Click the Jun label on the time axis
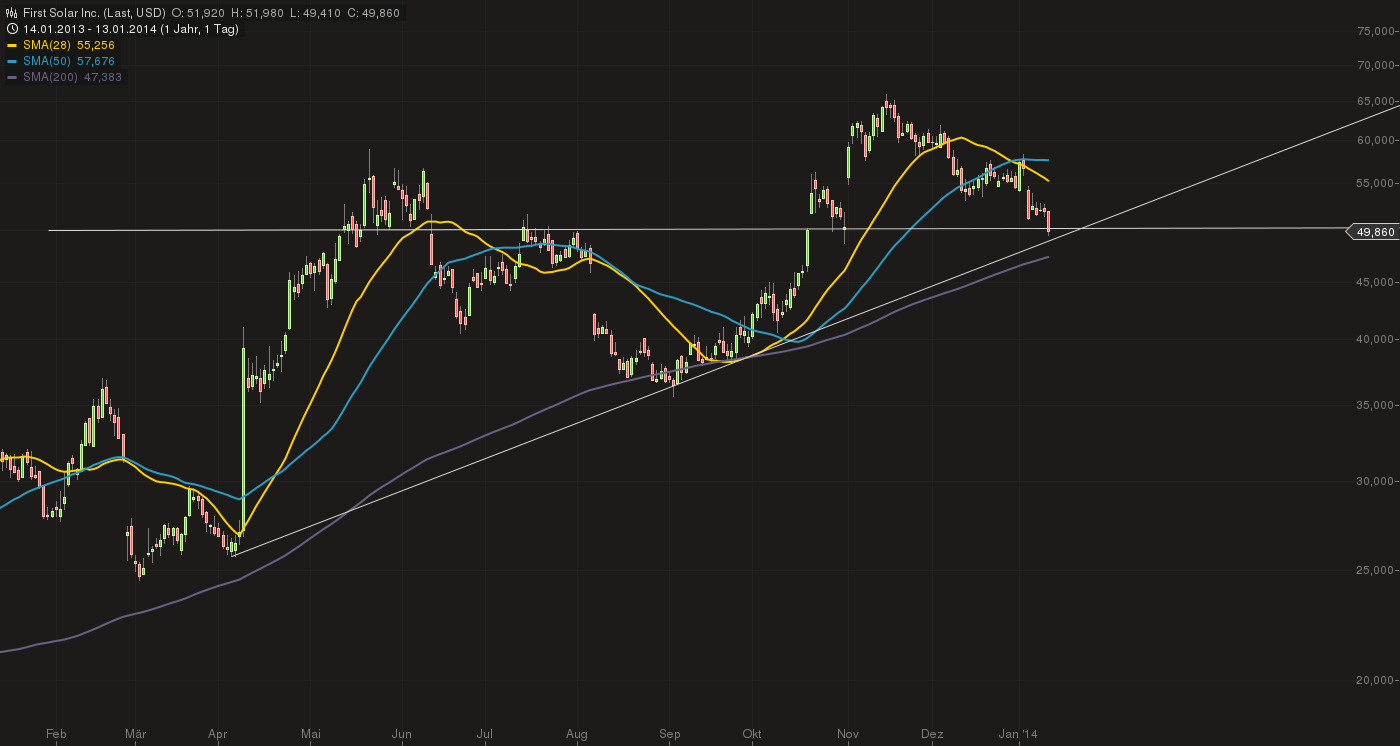Viewport: 1400px width, 746px height. pyautogui.click(x=401, y=734)
